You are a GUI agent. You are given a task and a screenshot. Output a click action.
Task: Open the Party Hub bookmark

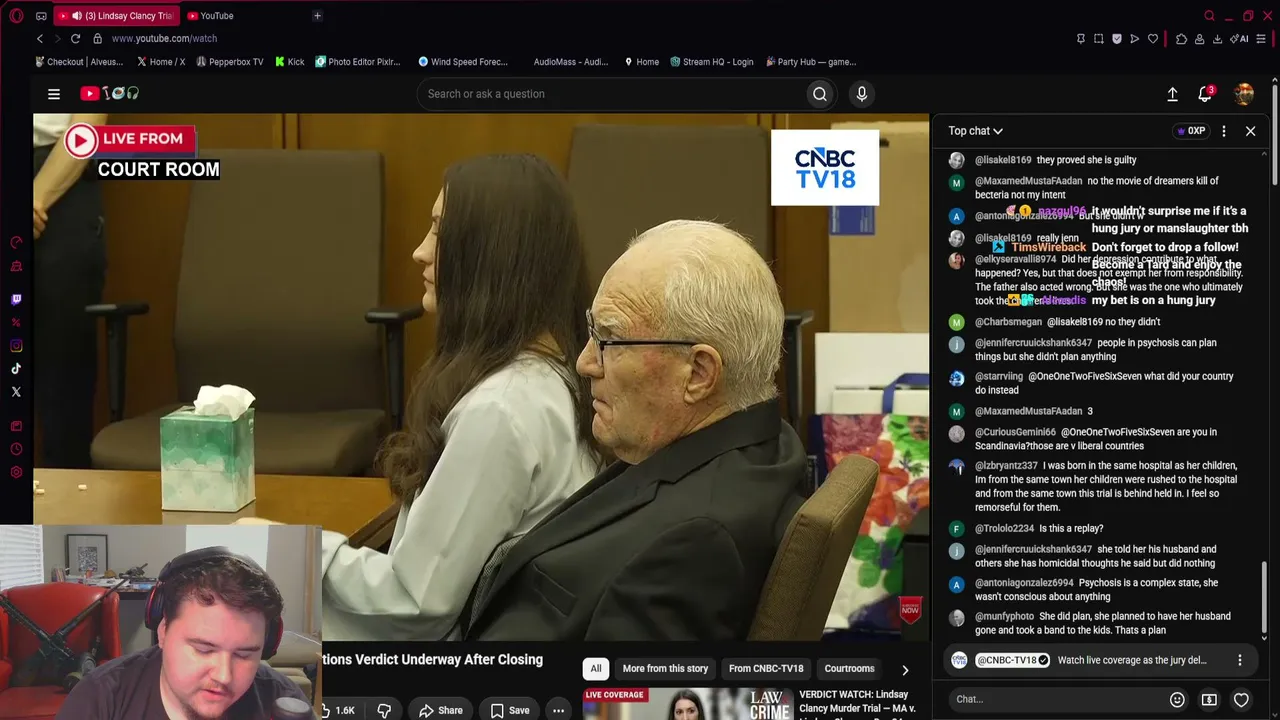click(811, 62)
